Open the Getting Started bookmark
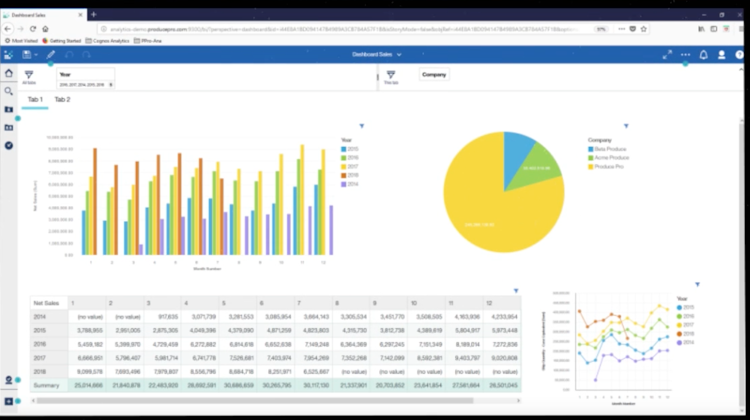Image resolution: width=750 pixels, height=420 pixels. [x=62, y=41]
